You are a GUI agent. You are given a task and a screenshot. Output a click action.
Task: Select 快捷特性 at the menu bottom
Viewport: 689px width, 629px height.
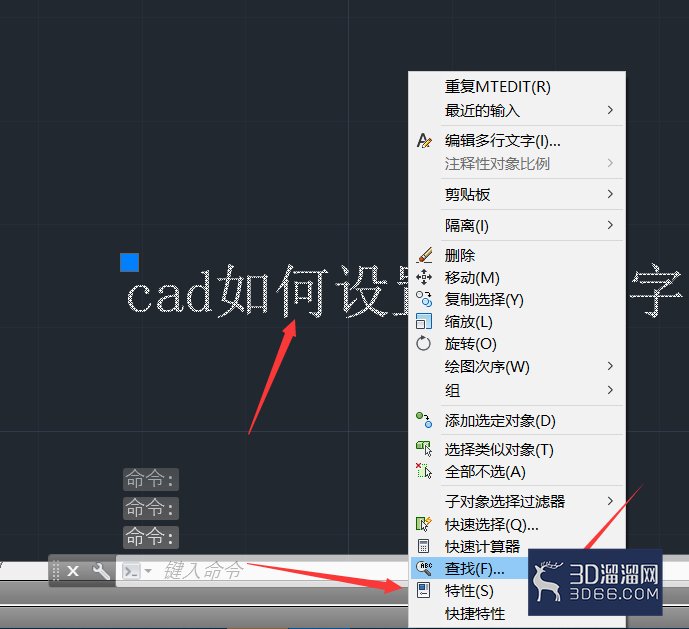(x=475, y=613)
